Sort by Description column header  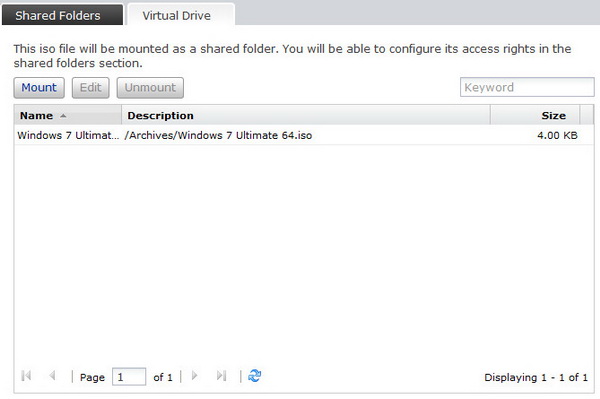(x=306, y=116)
